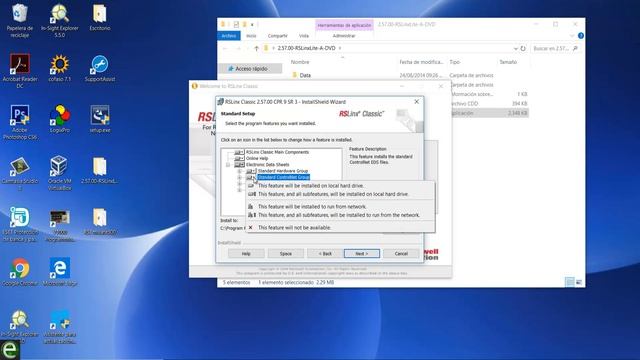Open Camtasia Studio desktop shortcut
Image resolution: width=640 pixels, height=360 pixels.
coord(20,173)
